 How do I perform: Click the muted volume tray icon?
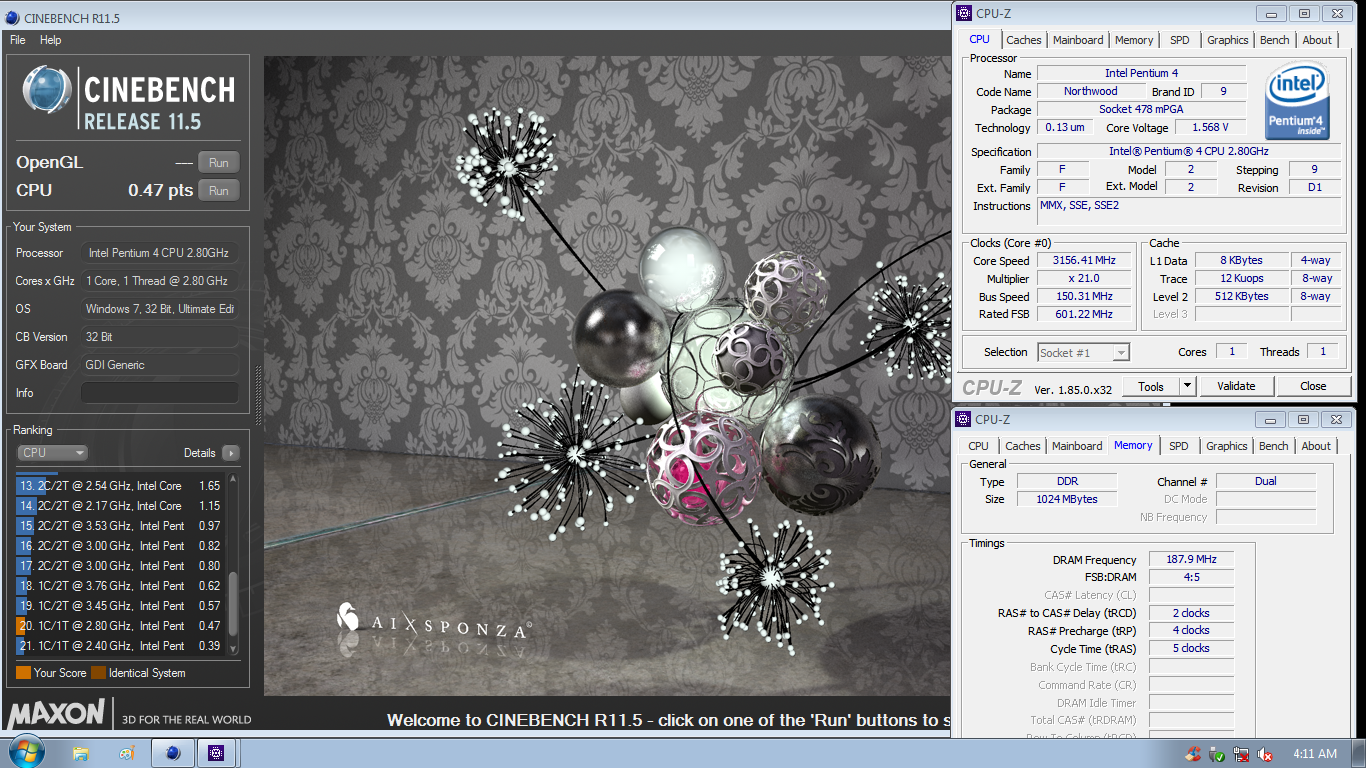click(1265, 754)
